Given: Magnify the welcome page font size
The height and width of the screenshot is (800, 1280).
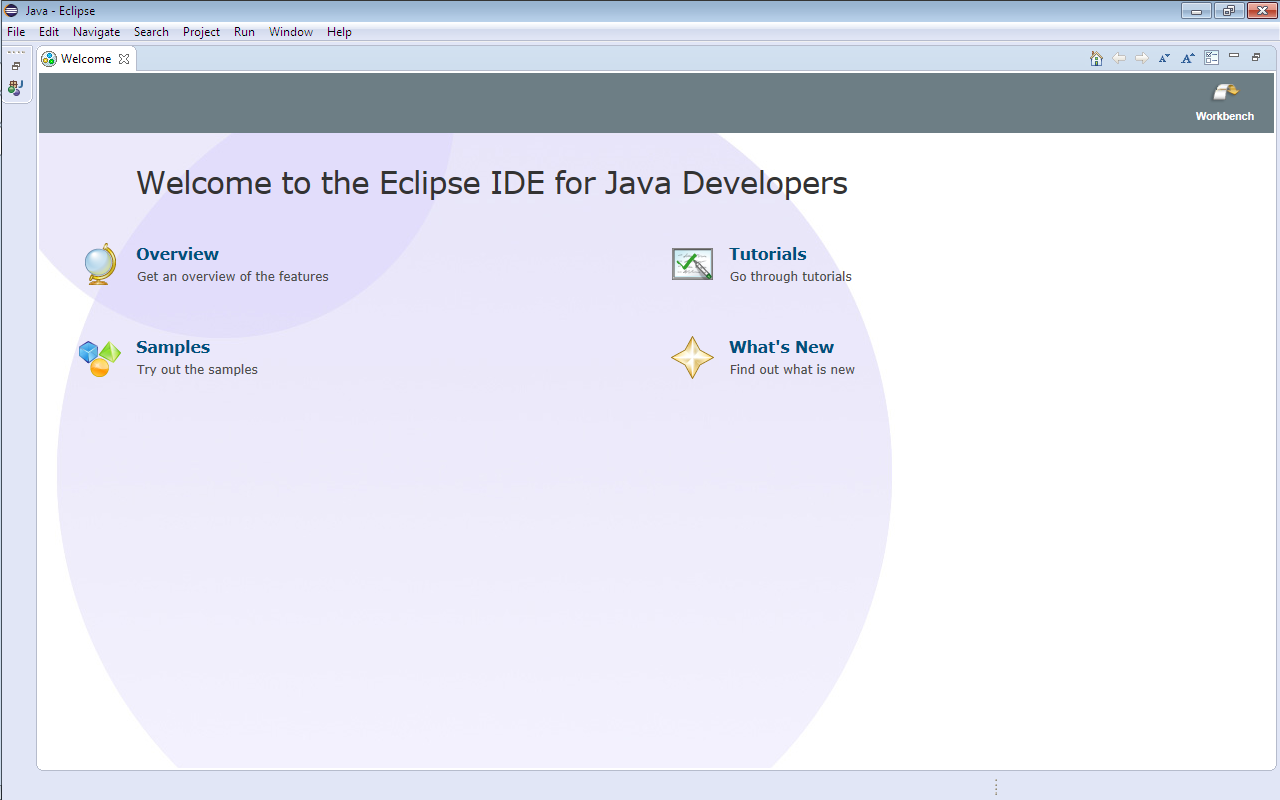Looking at the screenshot, I should [1188, 58].
